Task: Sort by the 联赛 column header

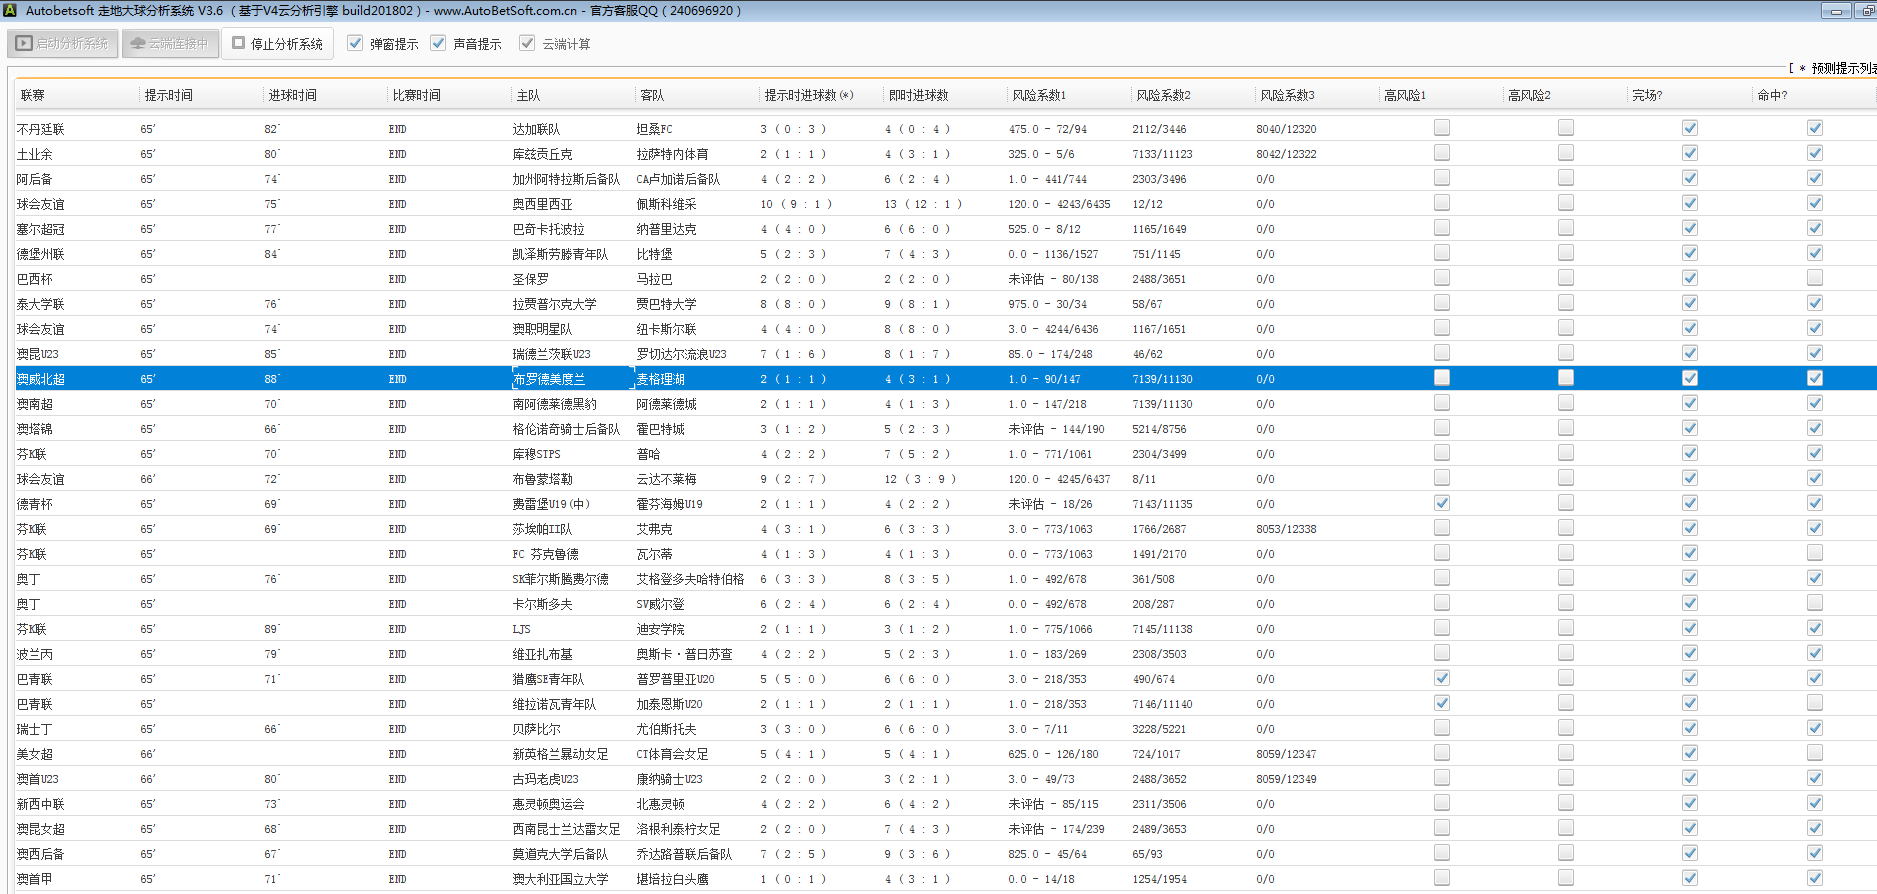Action: (x=33, y=95)
